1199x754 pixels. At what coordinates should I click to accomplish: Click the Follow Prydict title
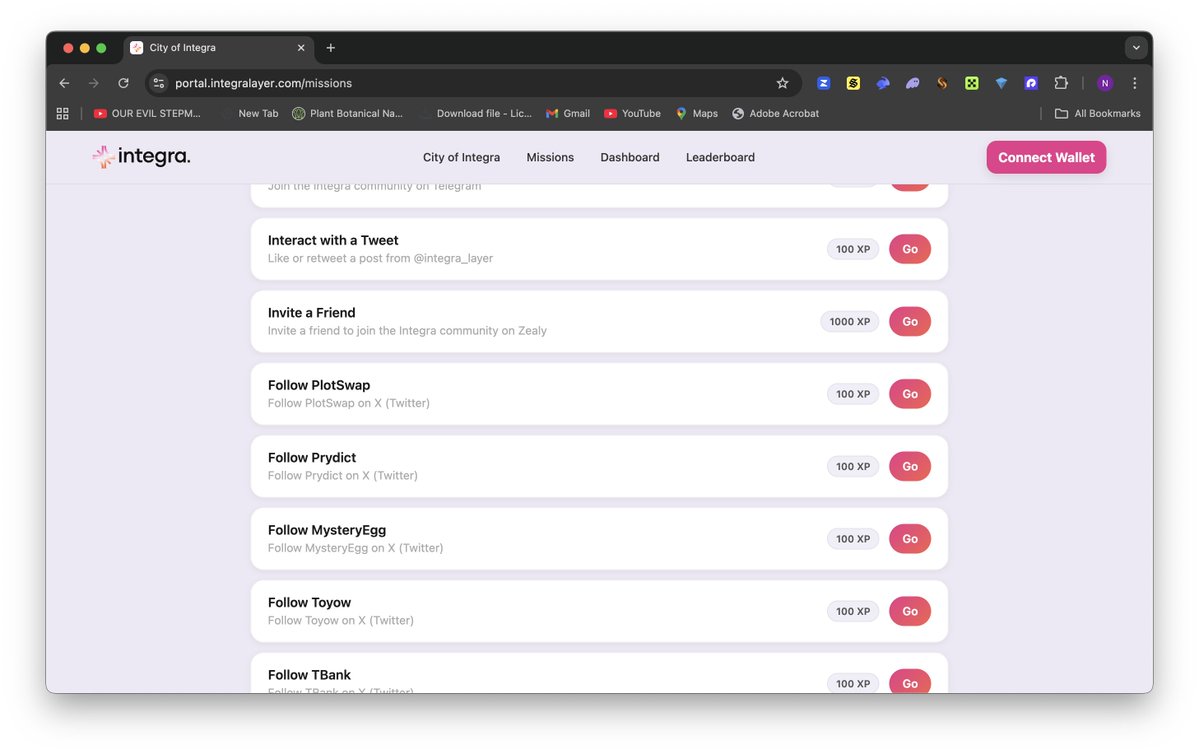(x=312, y=457)
